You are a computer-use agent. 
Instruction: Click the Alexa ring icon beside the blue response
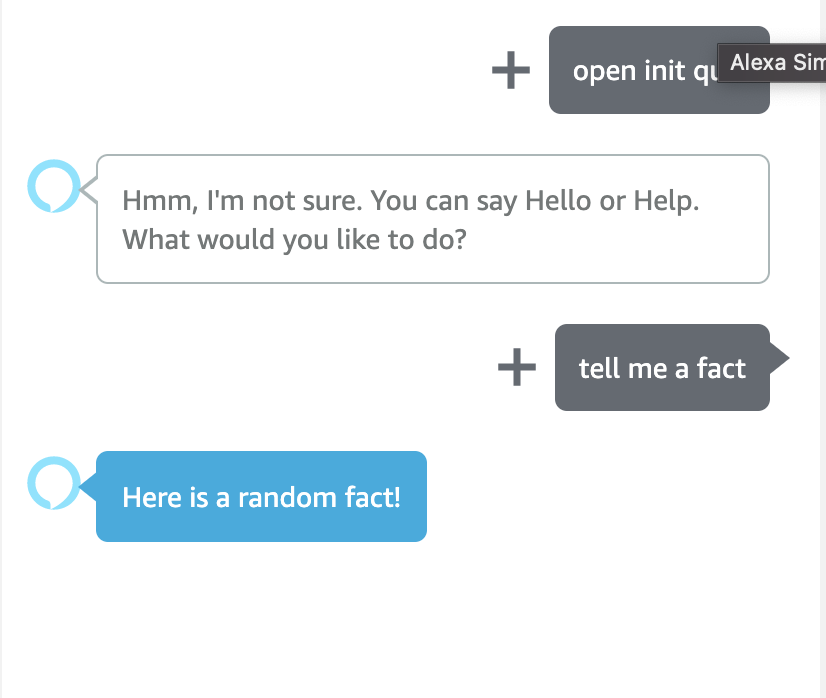54,483
